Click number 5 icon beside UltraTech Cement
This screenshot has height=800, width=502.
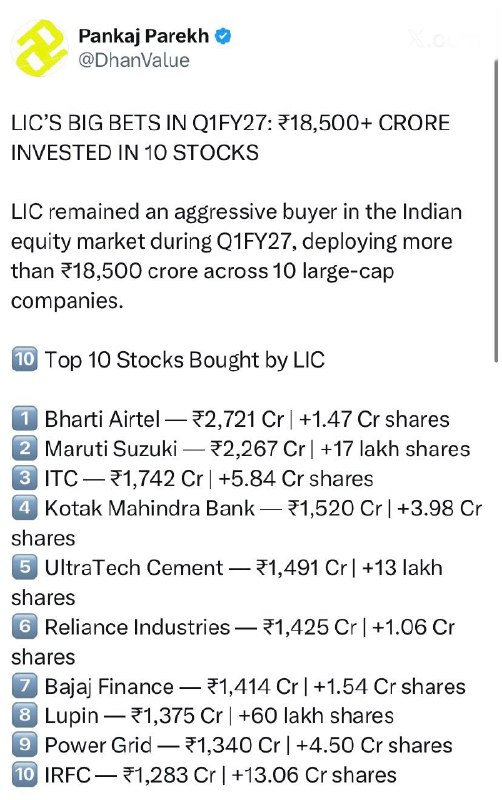pyautogui.click(x=24, y=567)
